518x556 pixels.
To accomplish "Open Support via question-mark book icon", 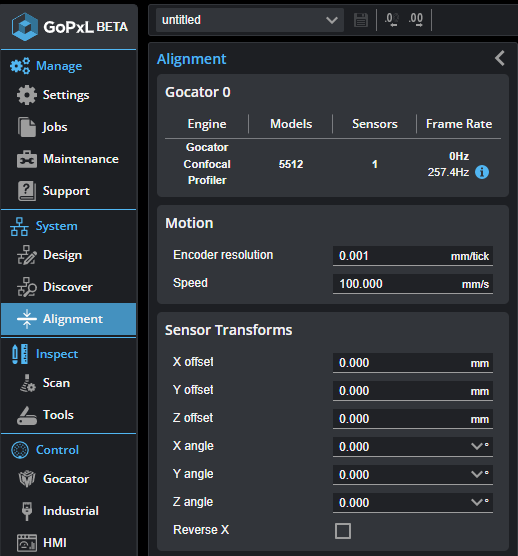I will (27, 191).
